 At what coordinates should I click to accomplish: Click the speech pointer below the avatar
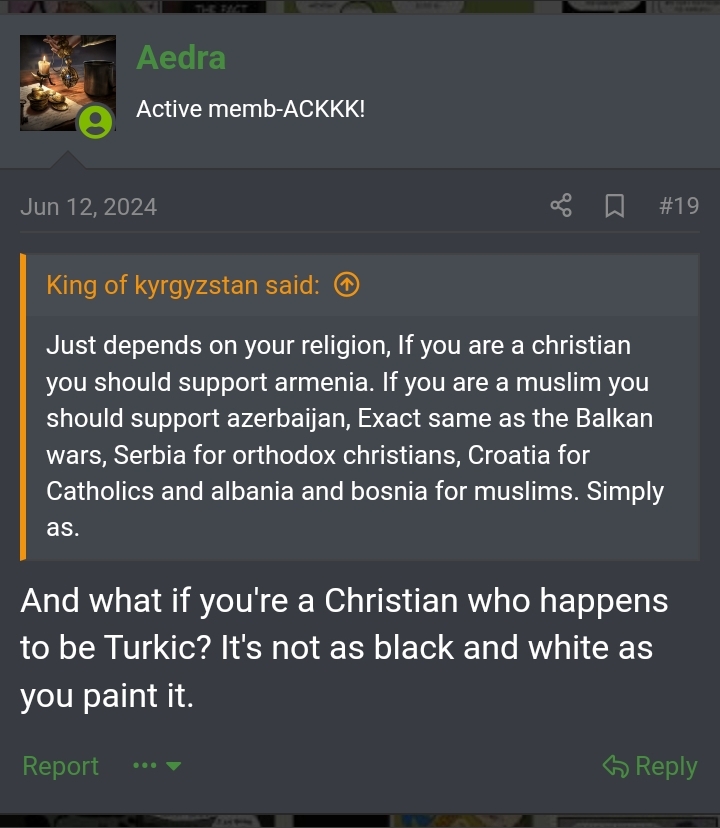(x=68, y=159)
